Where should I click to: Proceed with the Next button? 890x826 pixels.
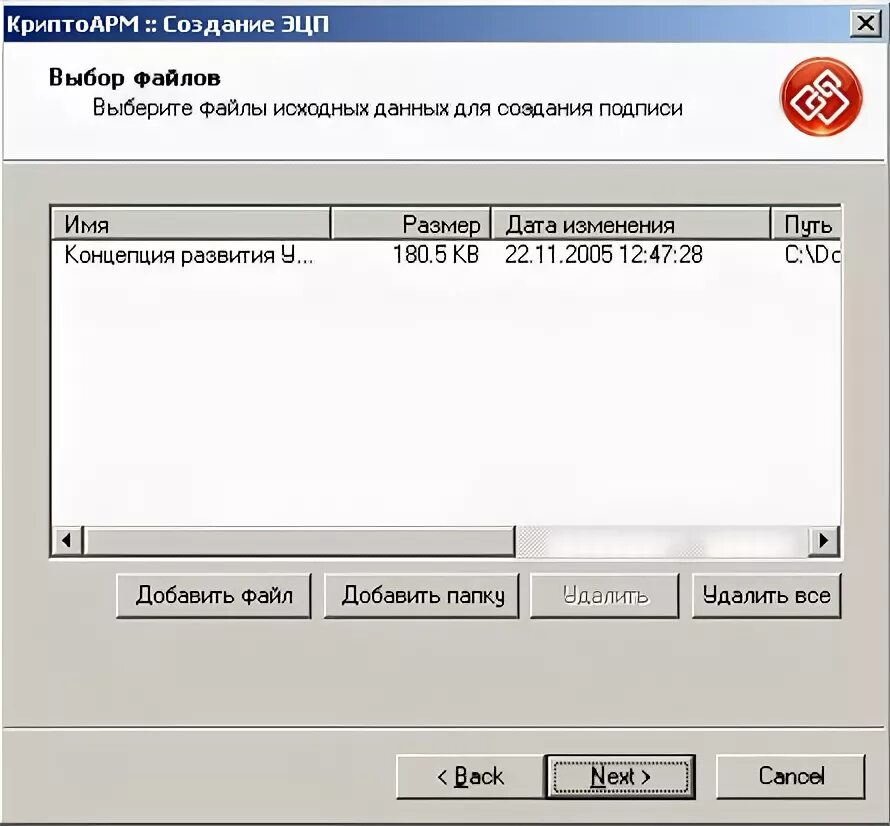tap(620, 777)
